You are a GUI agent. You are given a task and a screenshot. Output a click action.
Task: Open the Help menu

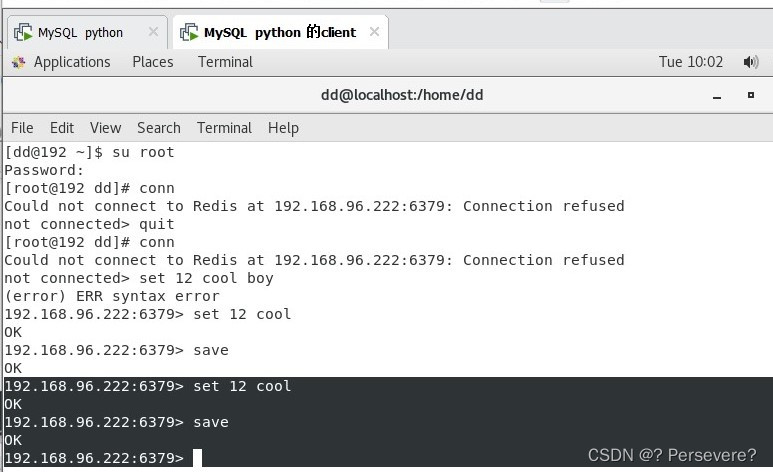tap(283, 128)
